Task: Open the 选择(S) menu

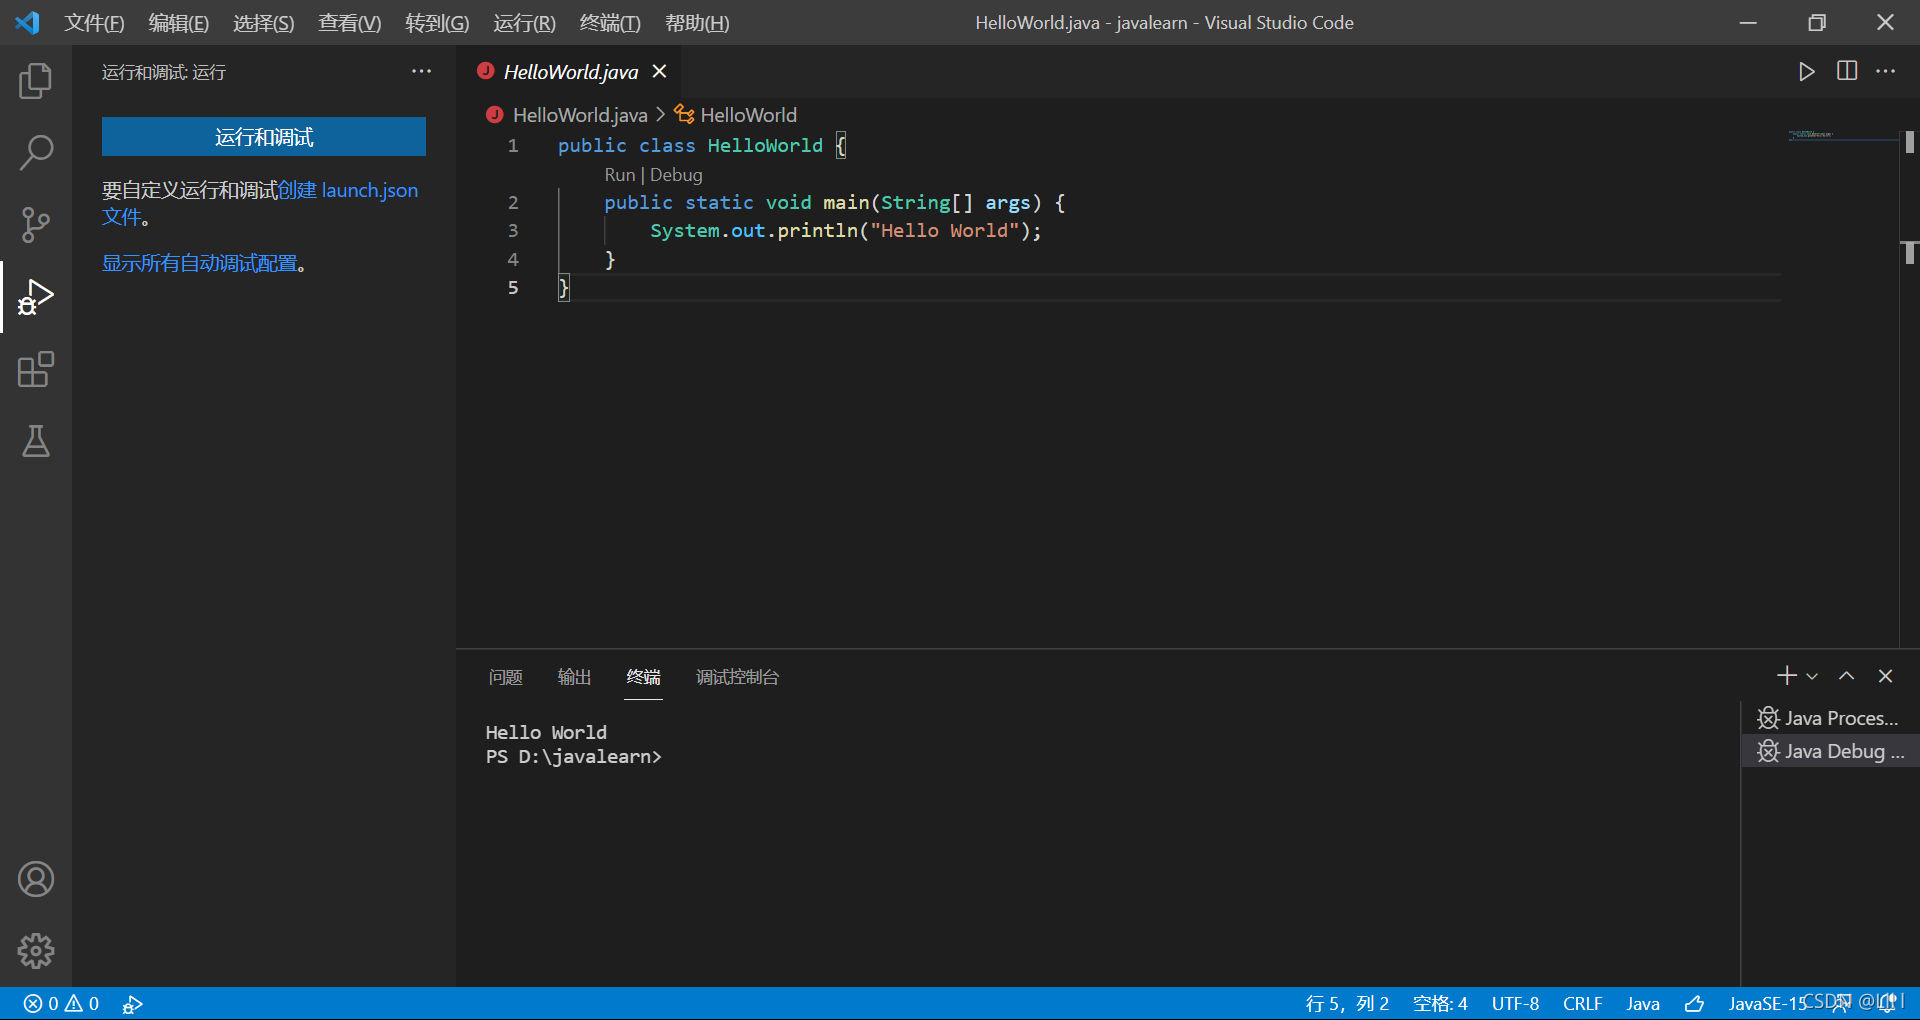Action: click(x=264, y=23)
